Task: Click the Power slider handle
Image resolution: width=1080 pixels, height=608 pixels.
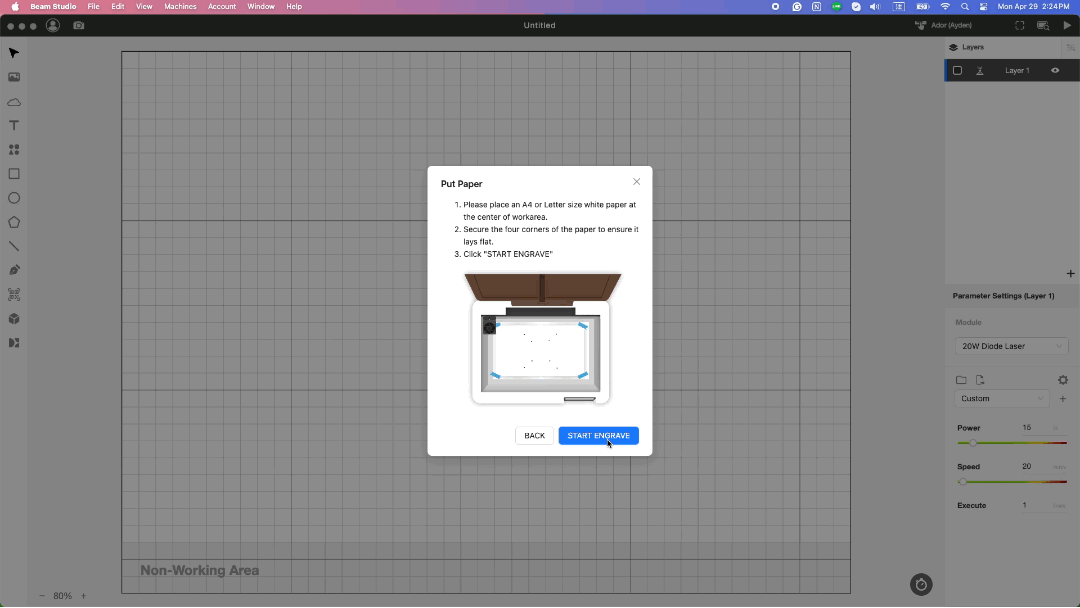Action: click(973, 443)
